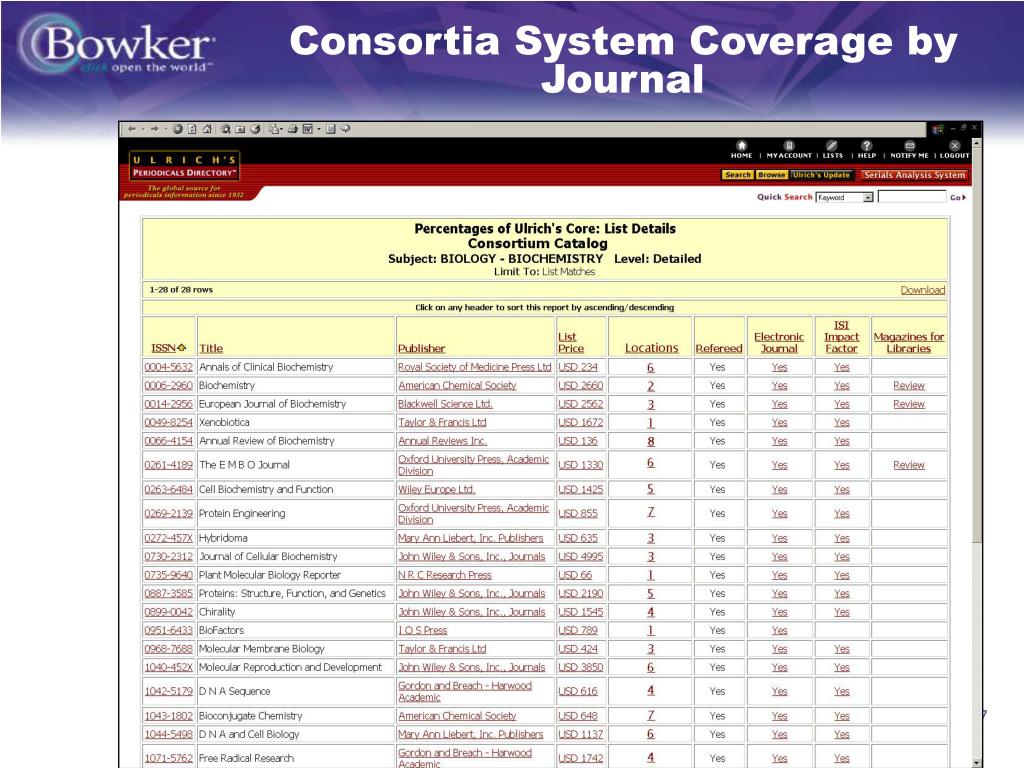
Task: Open the Quick Search Keyword dropdown
Action: pyautogui.click(x=844, y=197)
